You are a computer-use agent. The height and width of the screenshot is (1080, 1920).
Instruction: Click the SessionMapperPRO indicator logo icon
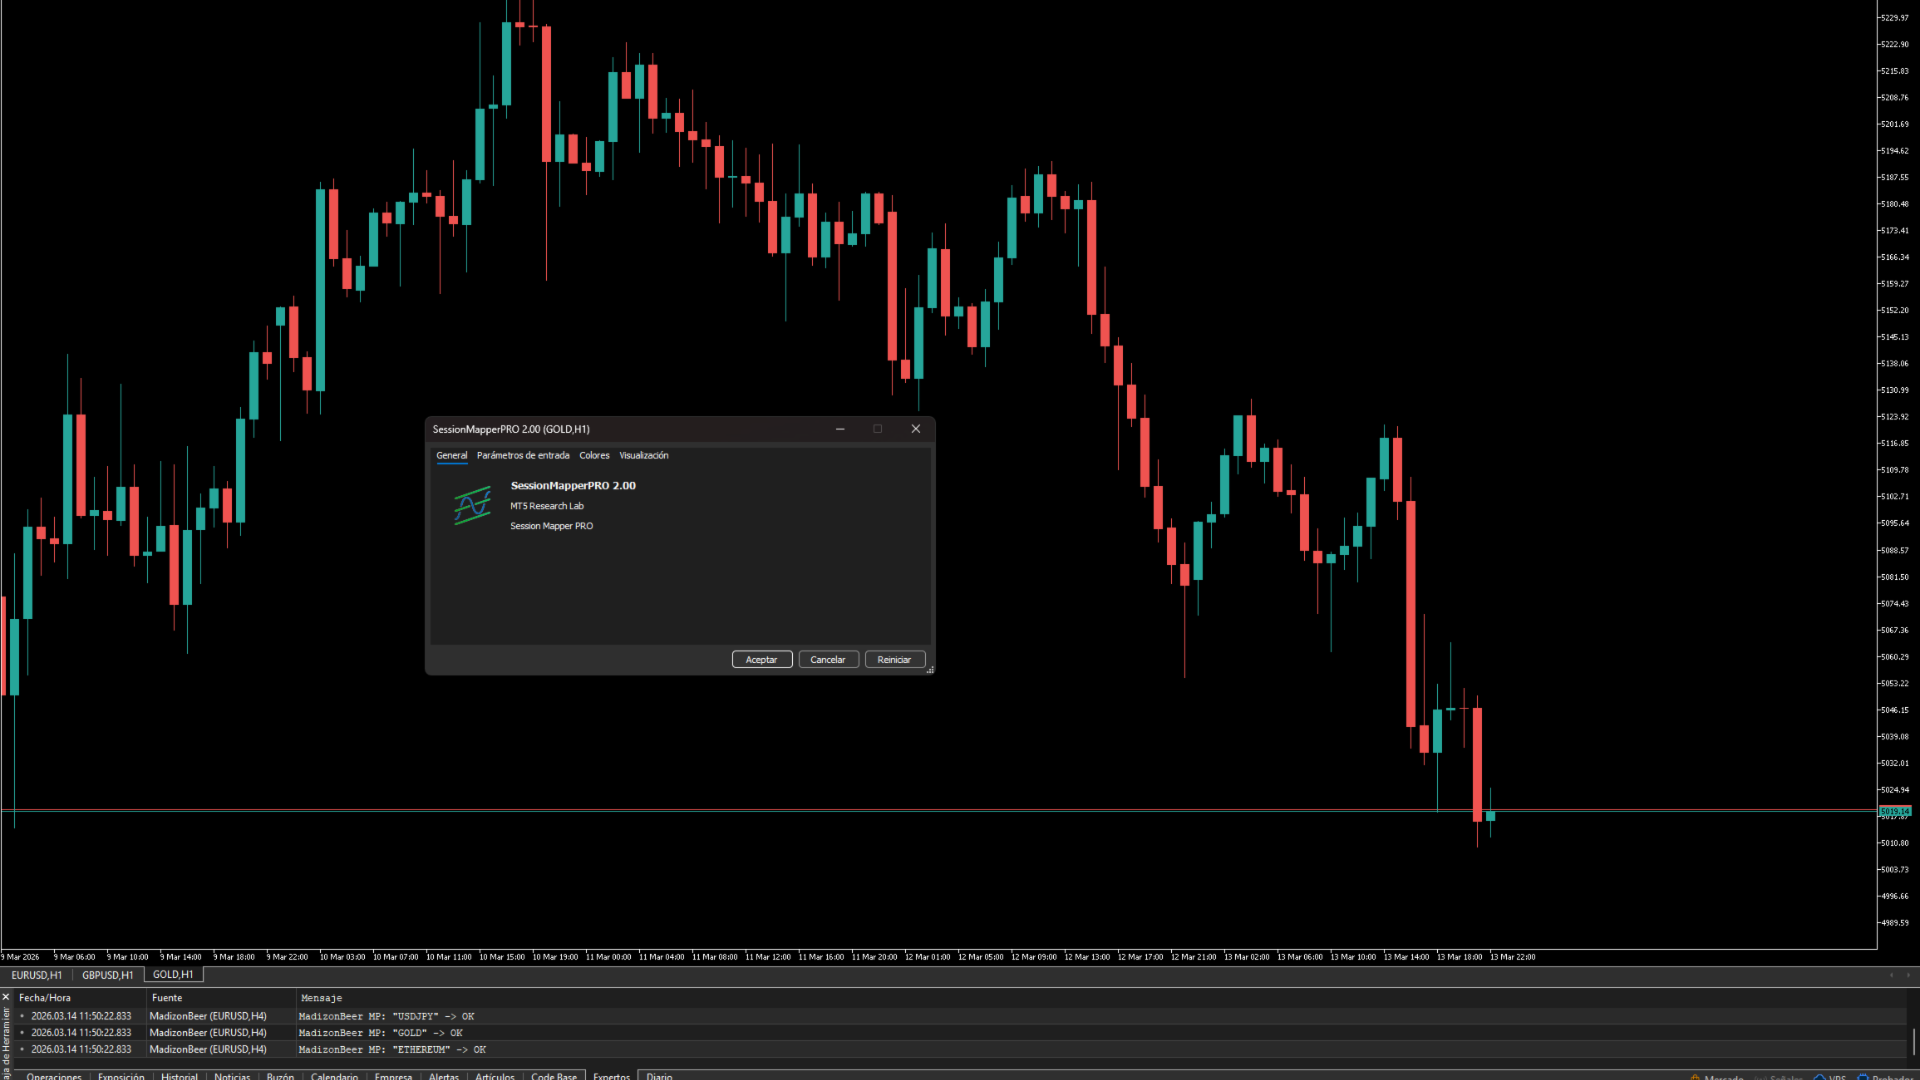pos(473,505)
